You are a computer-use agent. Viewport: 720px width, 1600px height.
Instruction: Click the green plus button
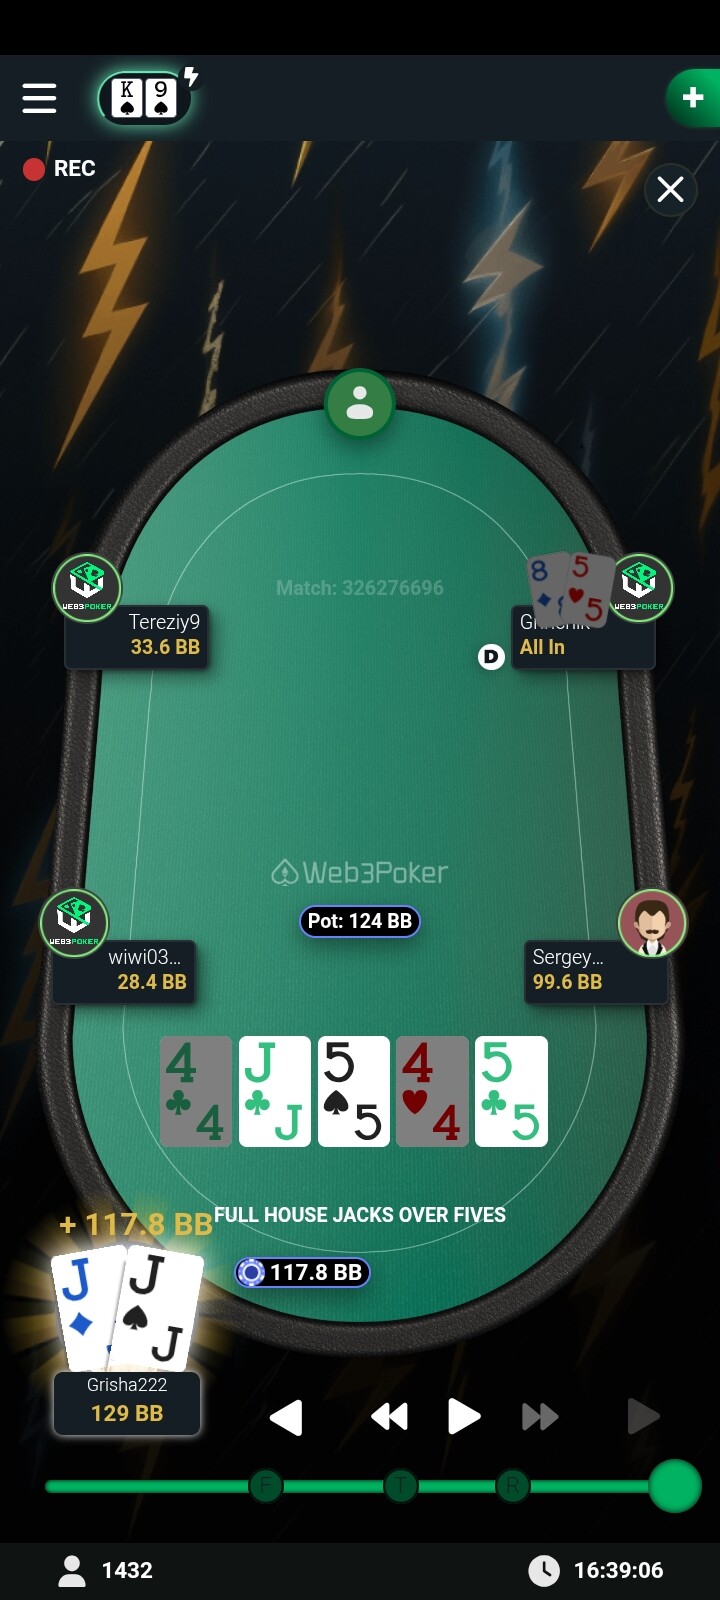(x=692, y=97)
